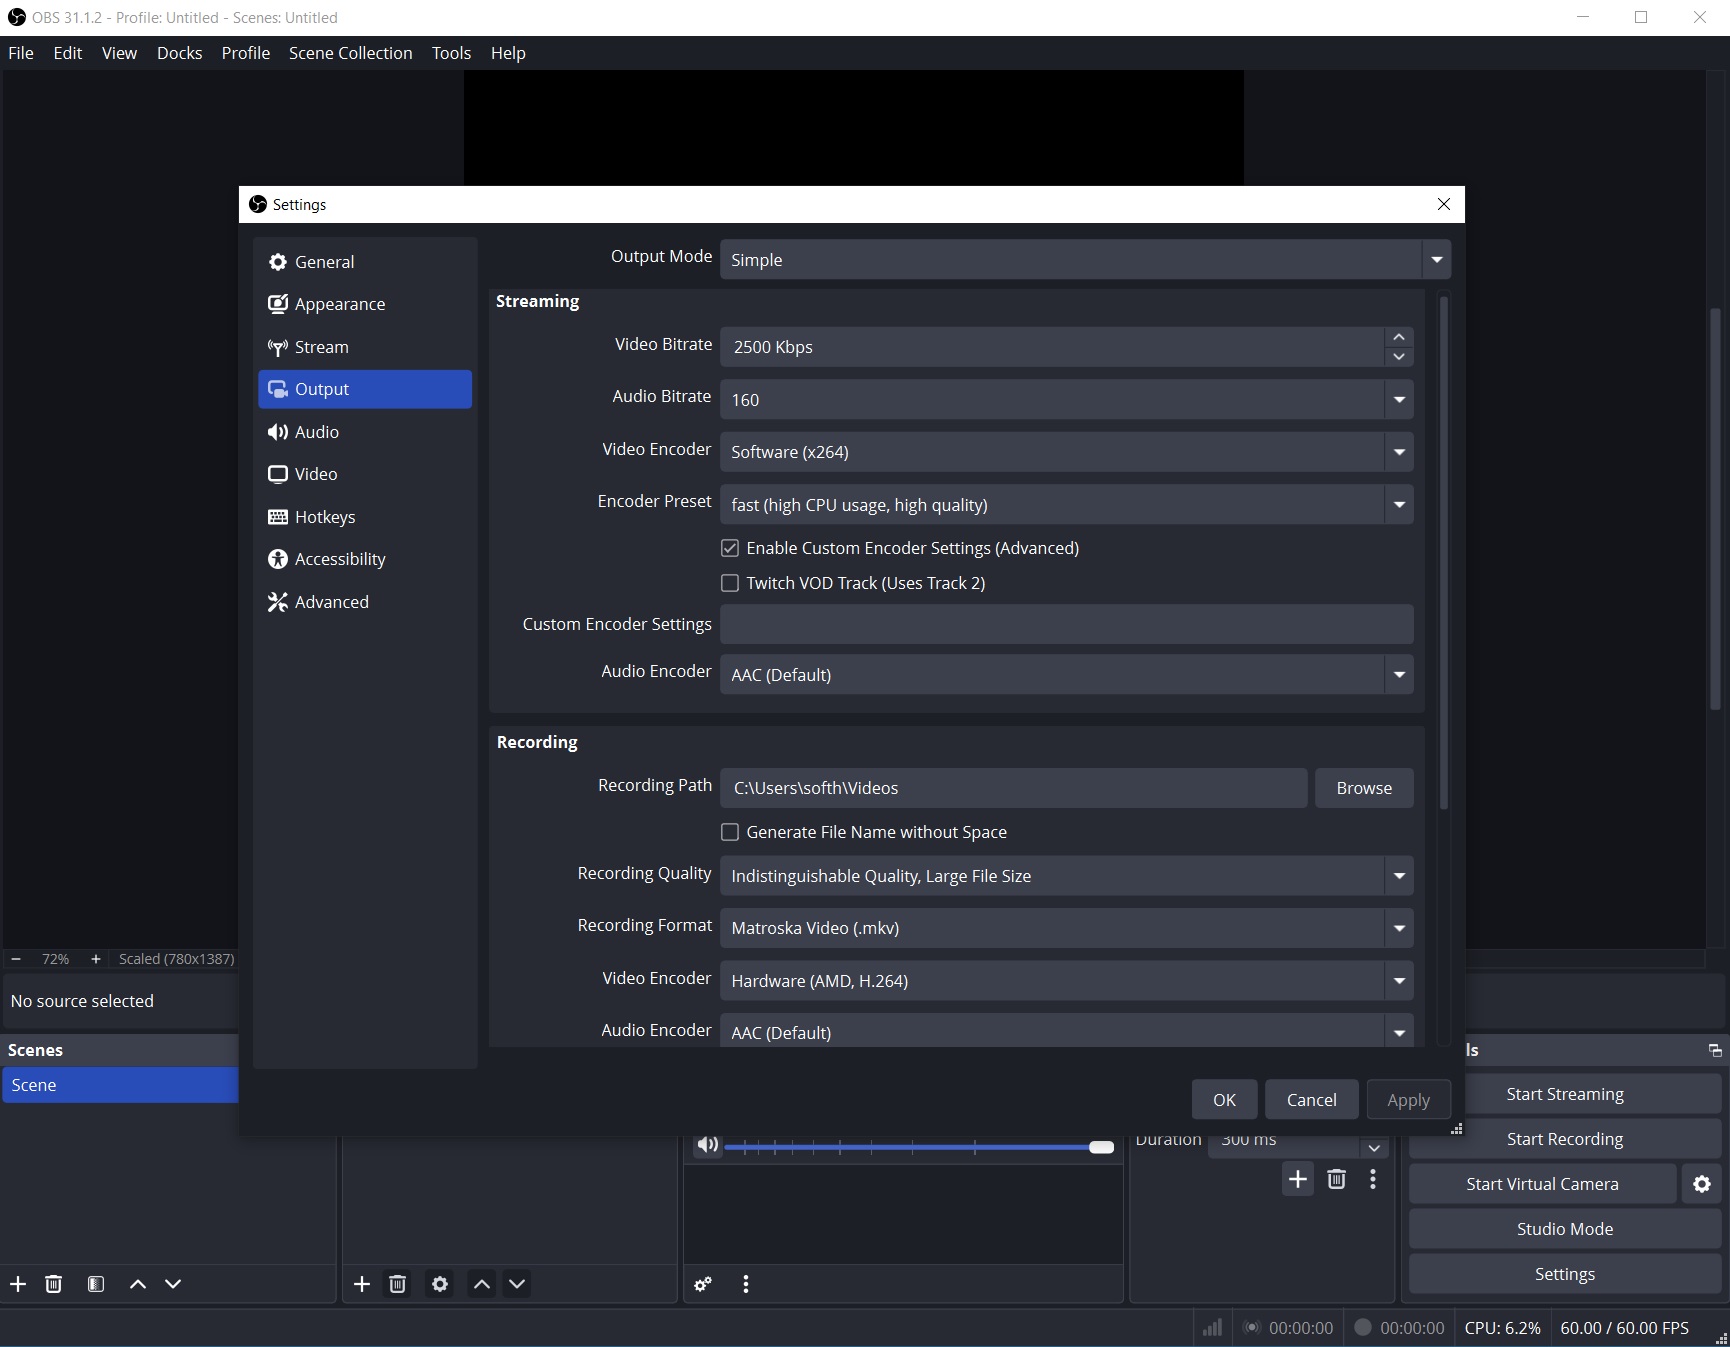Mute audio with the speaker icon

707,1145
